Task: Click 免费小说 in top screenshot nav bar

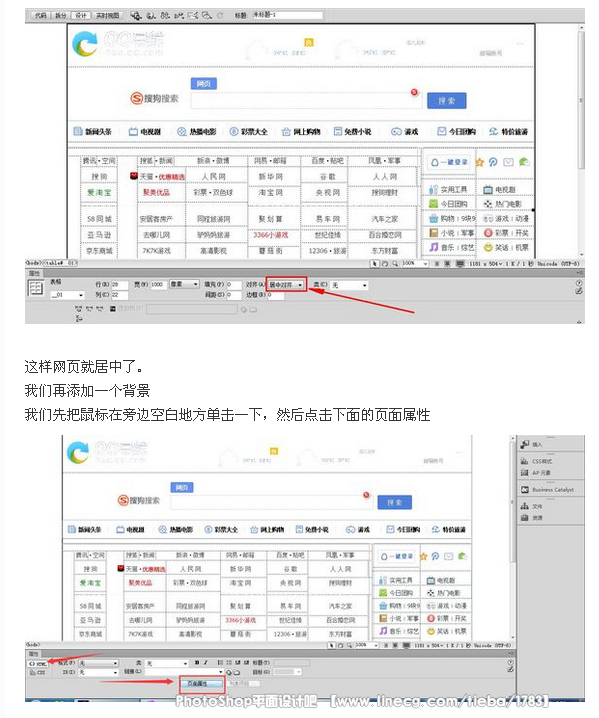Action: click(353, 132)
